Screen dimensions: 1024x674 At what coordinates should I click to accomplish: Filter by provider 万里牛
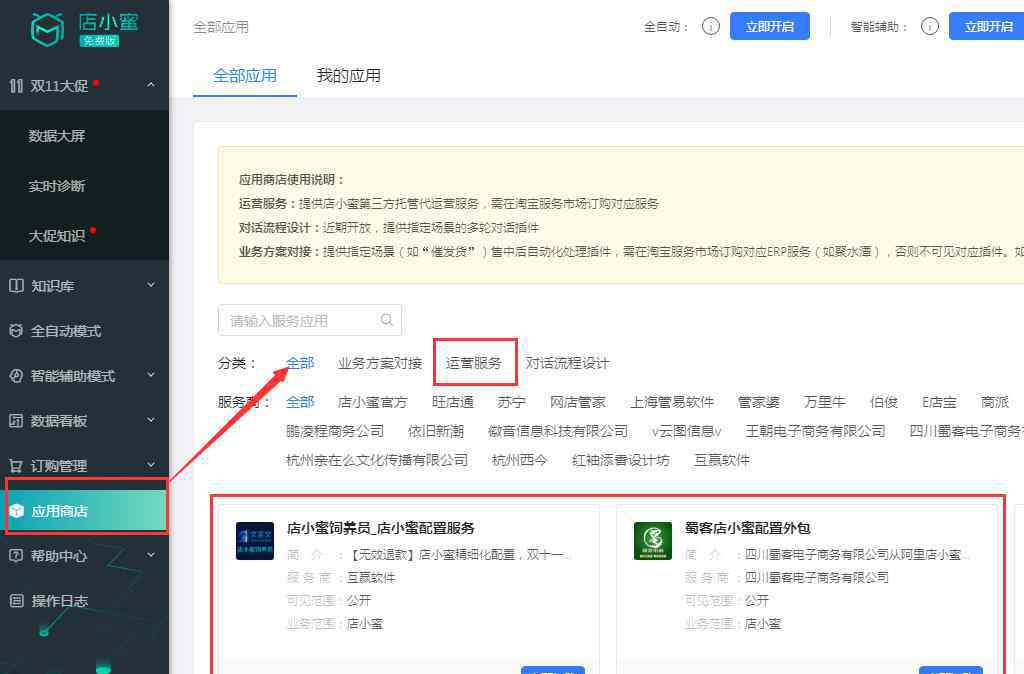(825, 402)
